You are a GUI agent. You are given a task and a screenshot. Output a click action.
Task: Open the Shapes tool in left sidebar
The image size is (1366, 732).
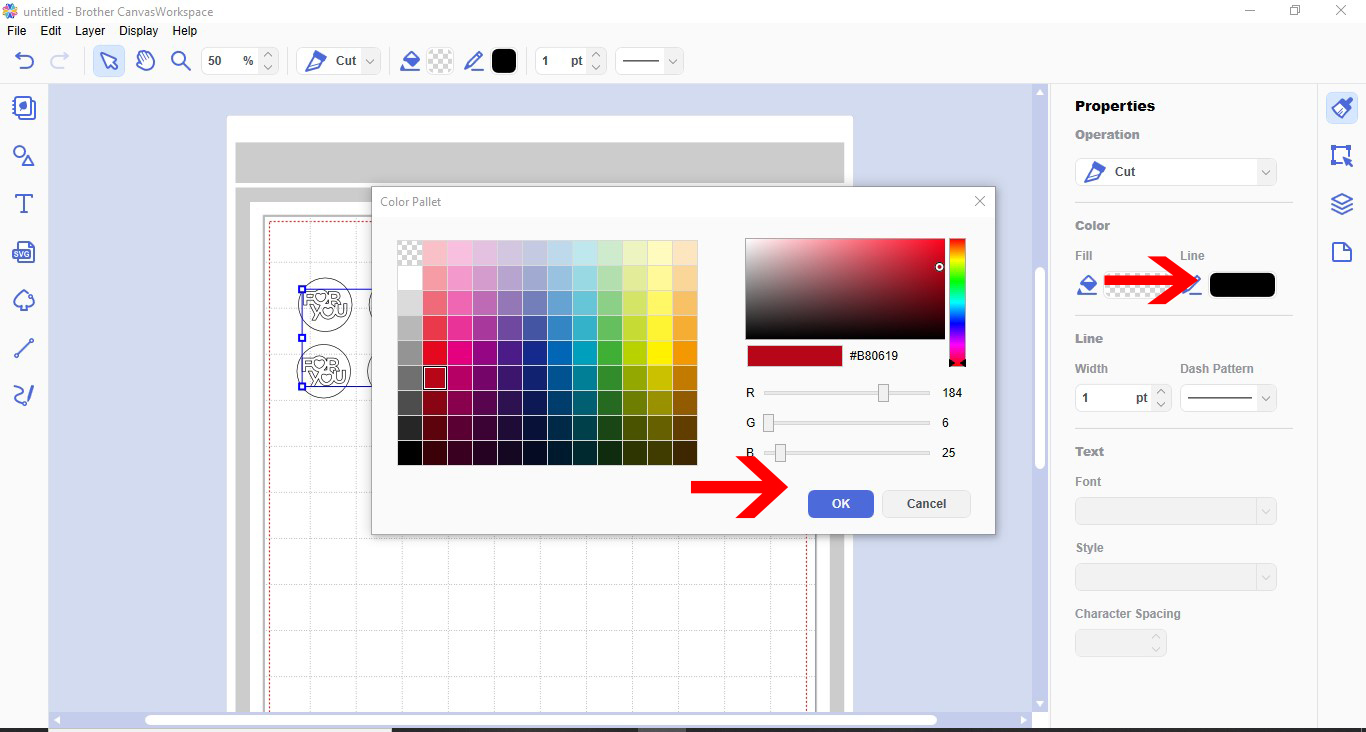tap(24, 156)
